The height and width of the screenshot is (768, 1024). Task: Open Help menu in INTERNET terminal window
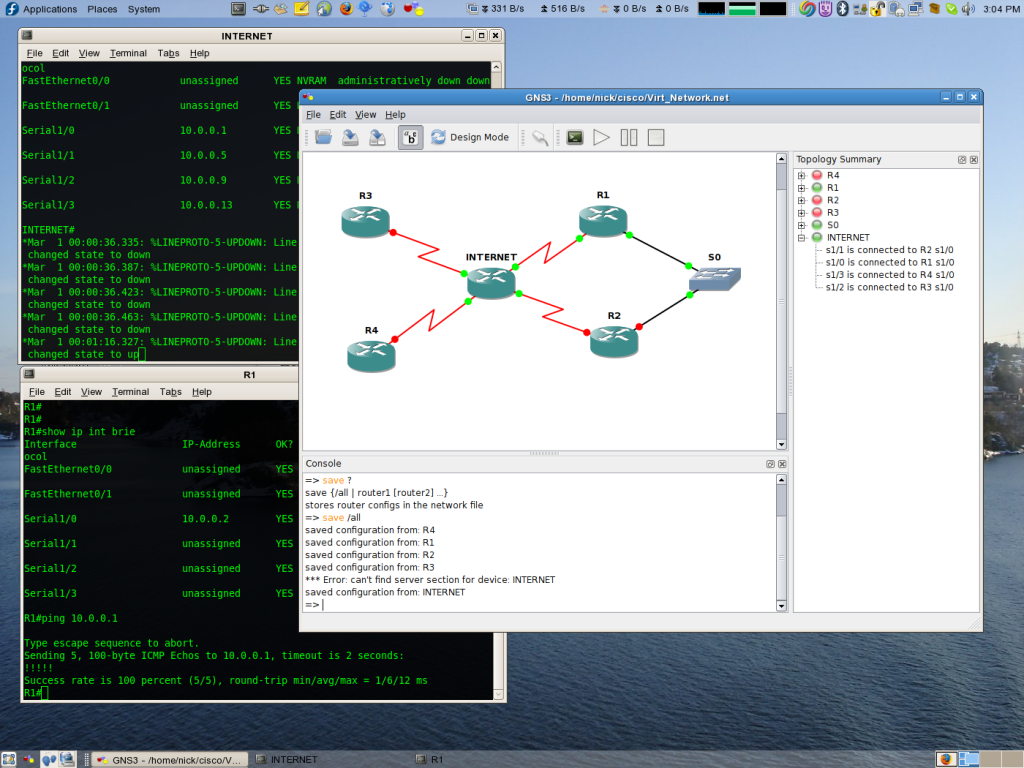200,53
